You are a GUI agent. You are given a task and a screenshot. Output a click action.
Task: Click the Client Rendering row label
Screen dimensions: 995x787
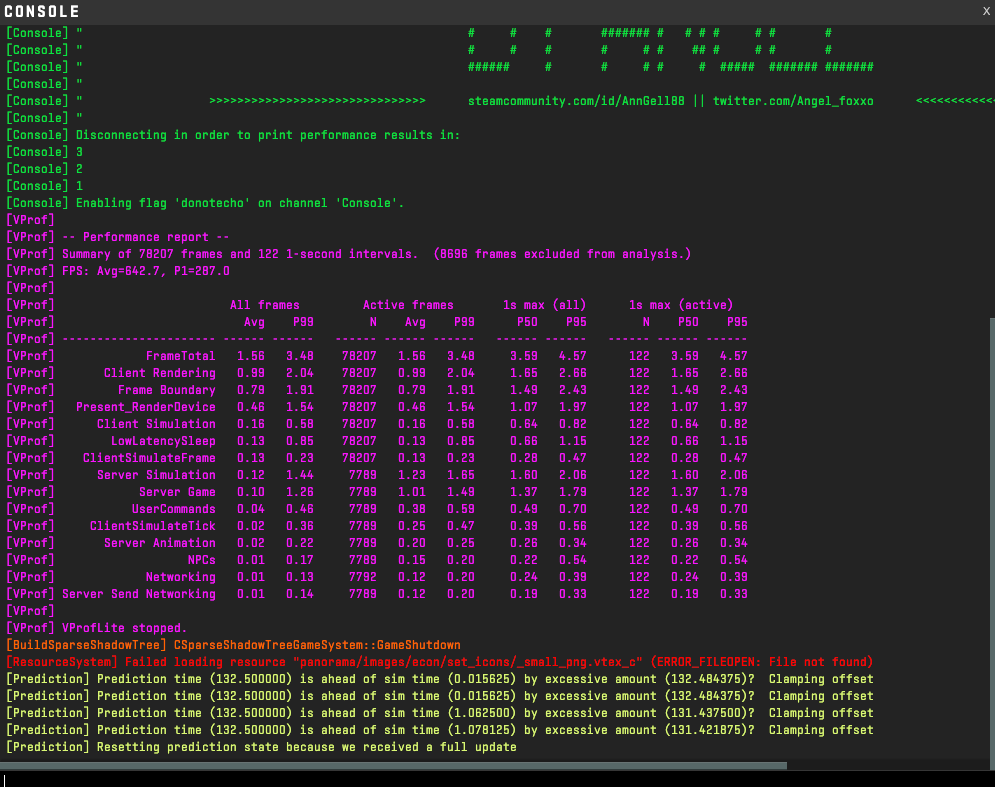click(x=159, y=373)
